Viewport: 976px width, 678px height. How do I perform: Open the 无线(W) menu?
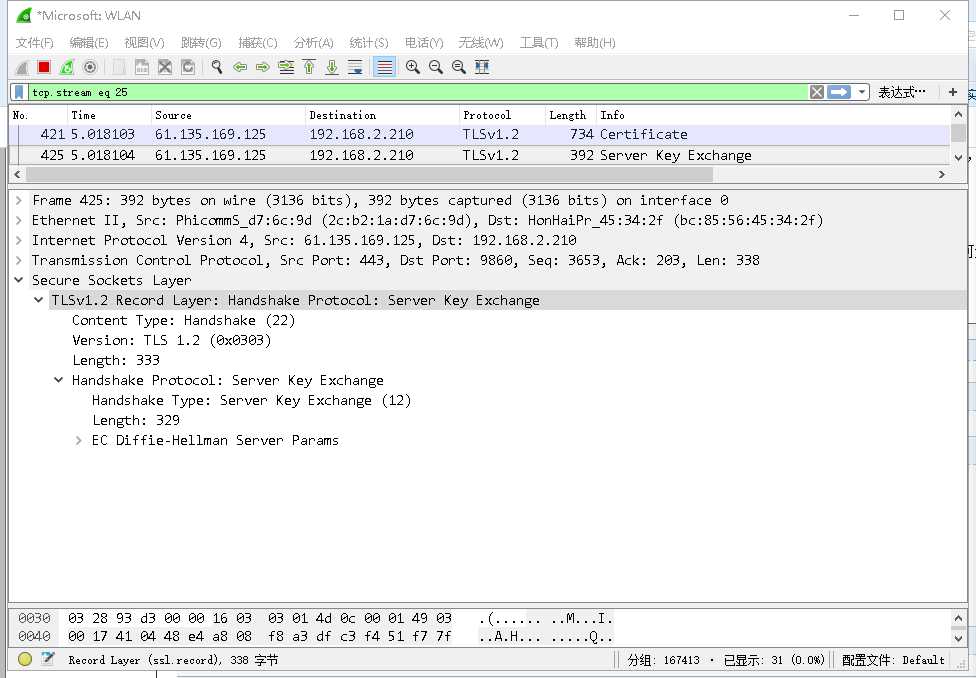481,42
